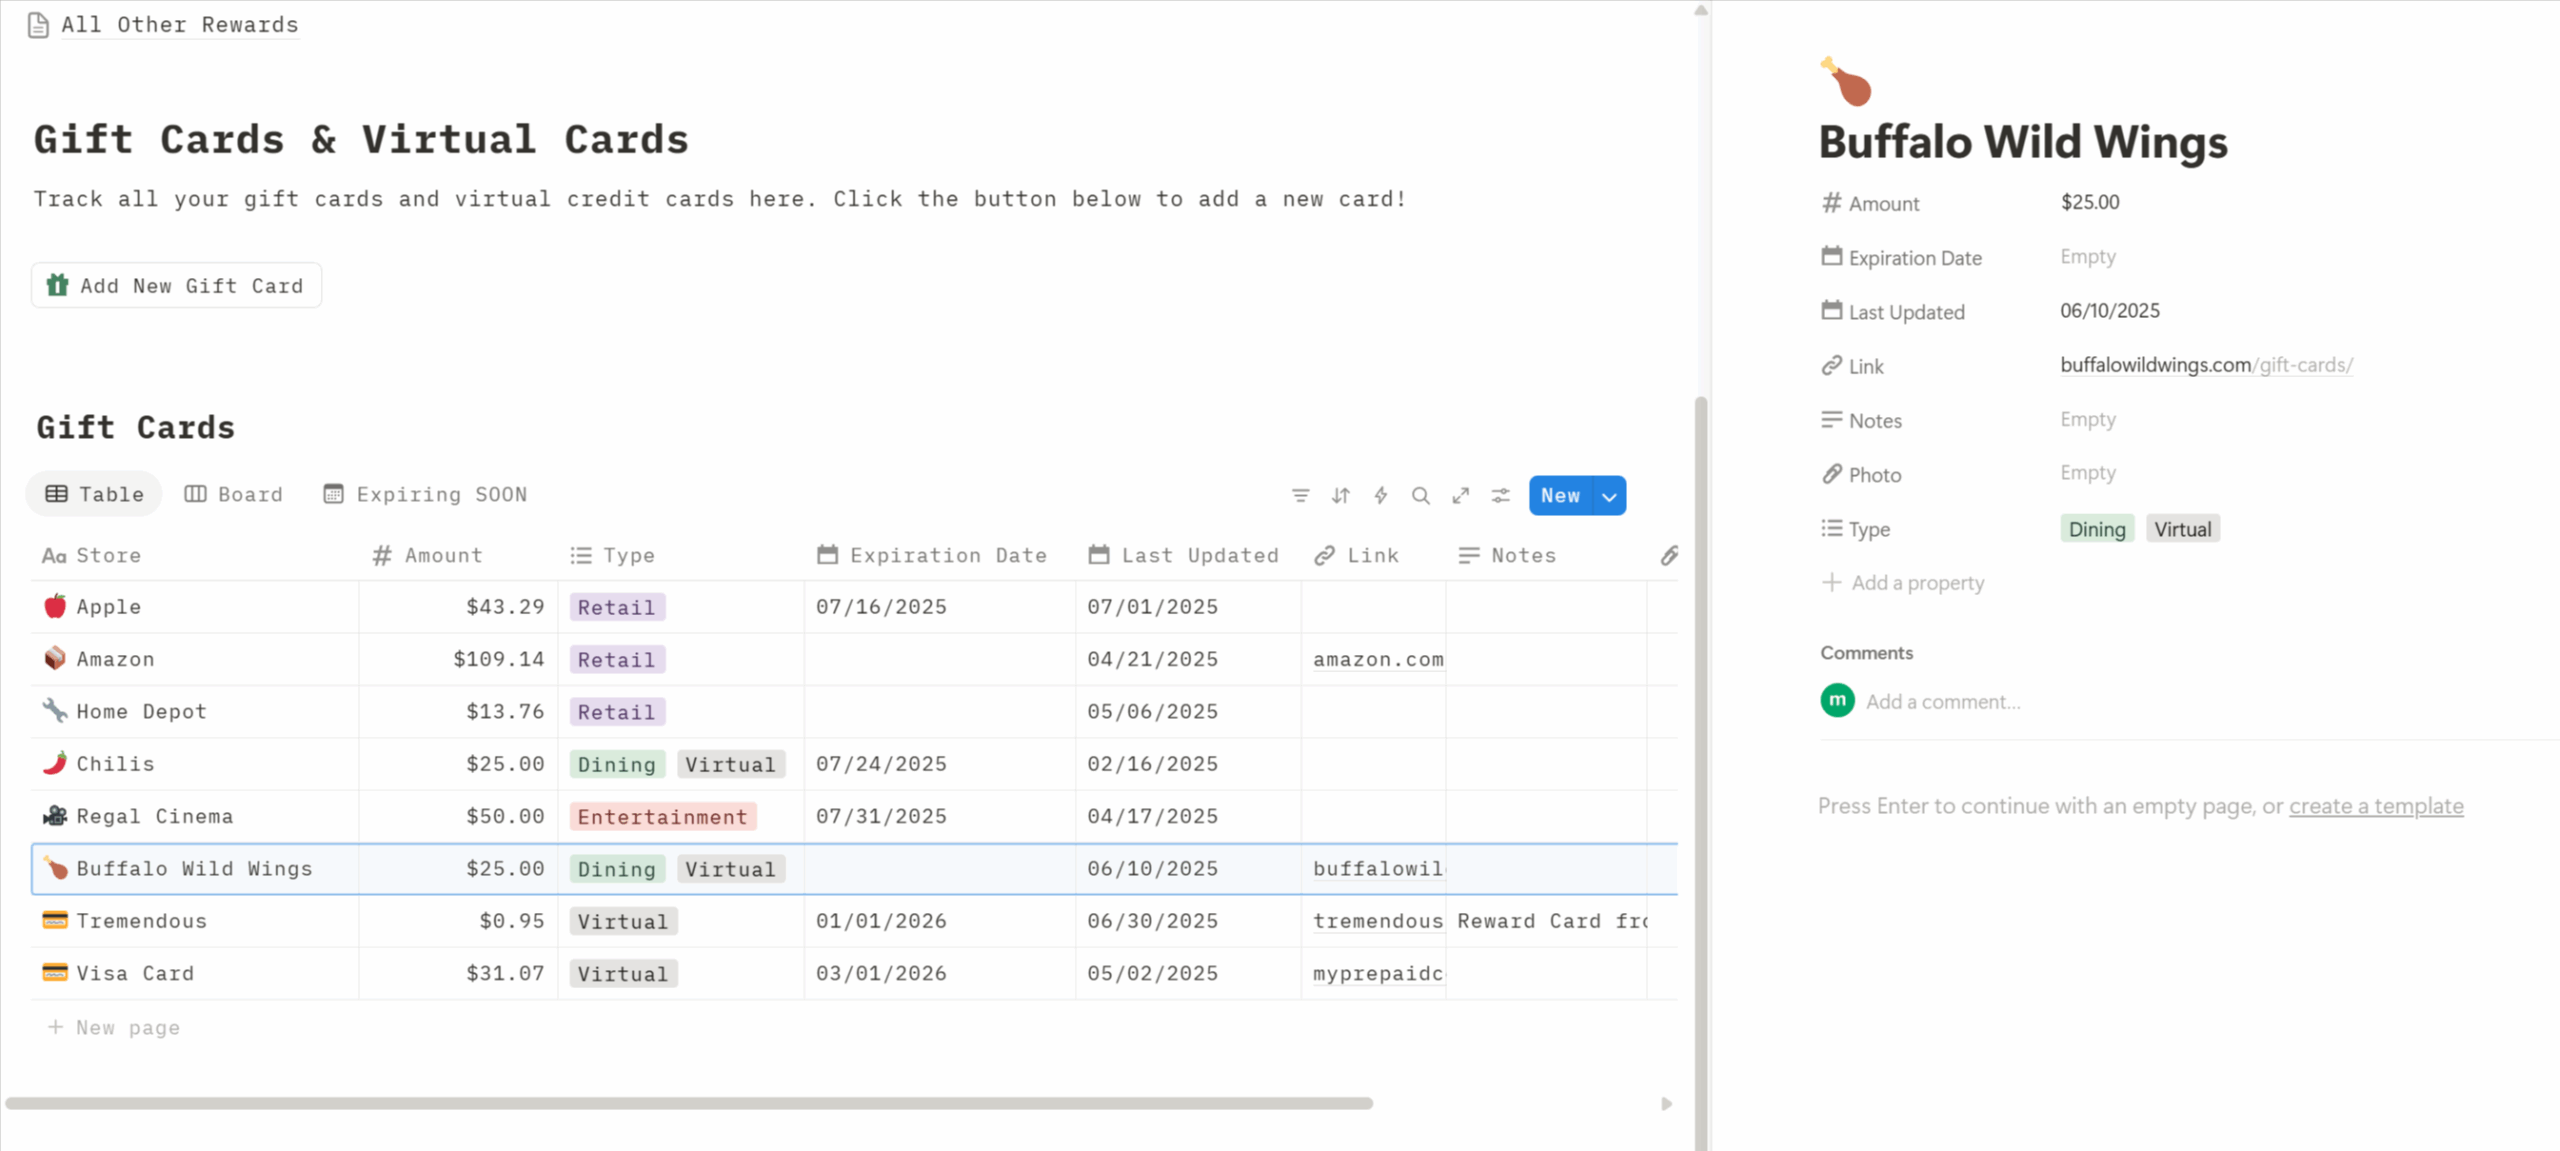2560x1151 pixels.
Task: Click the Home Depot wrench icon
Action: click(55, 710)
